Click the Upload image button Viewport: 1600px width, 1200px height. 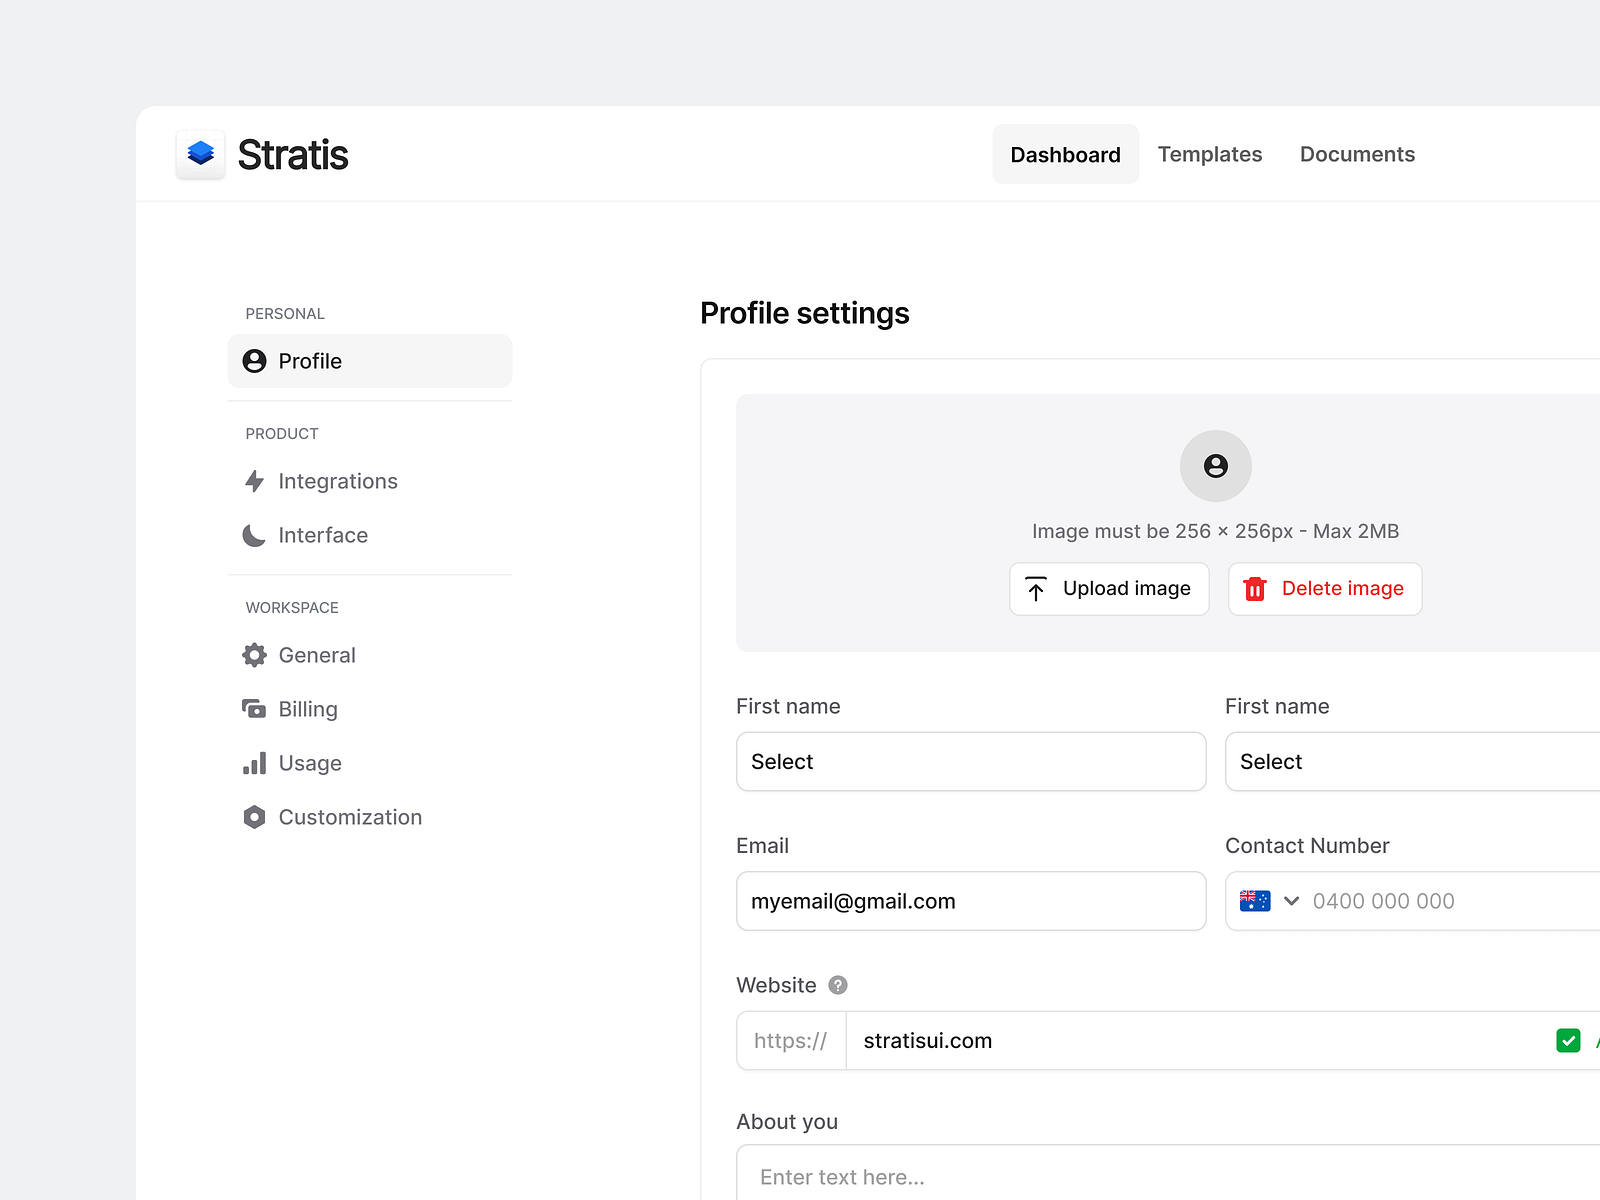(x=1109, y=588)
